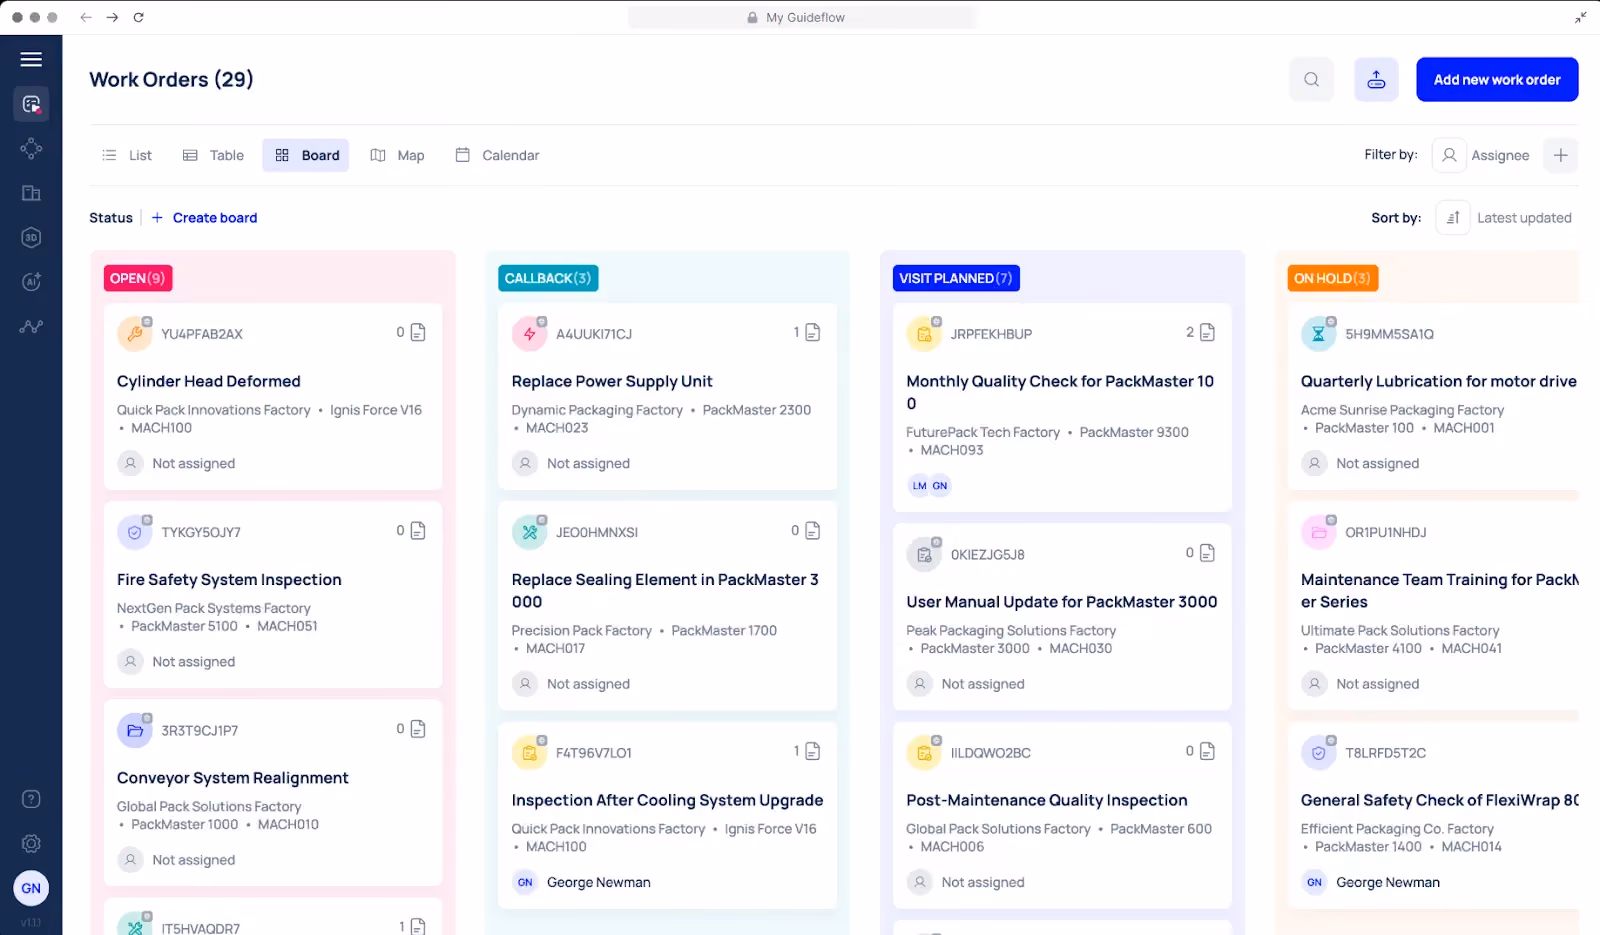Open the analytics graph sidebar icon
This screenshot has height=935, width=1600.
tap(31, 326)
